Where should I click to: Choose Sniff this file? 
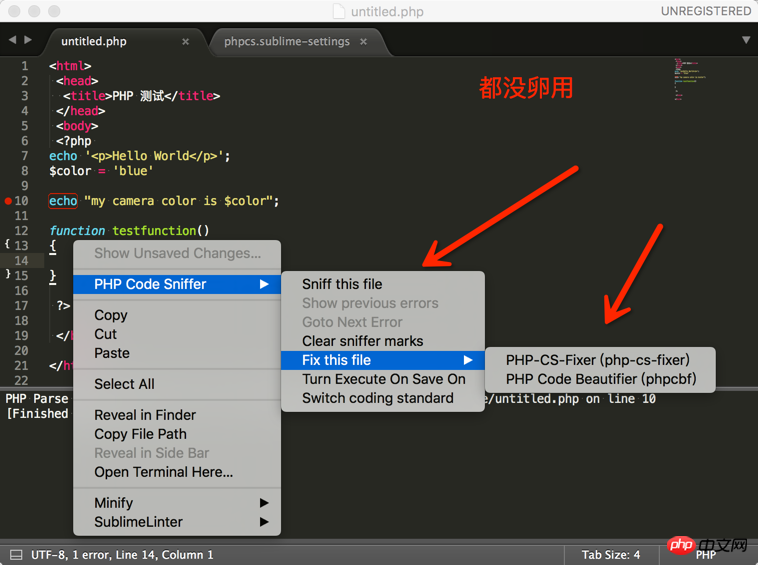coord(383,284)
